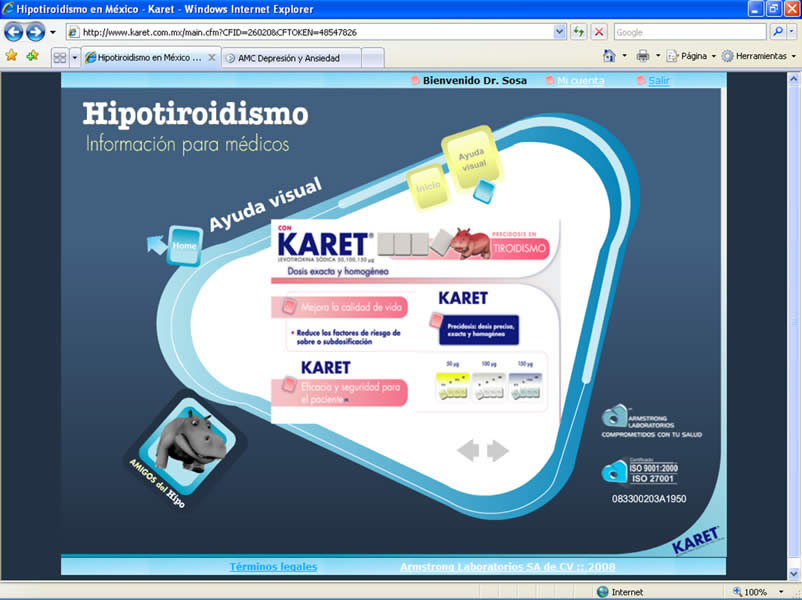The width and height of the screenshot is (802, 600).
Task: Click the Salir logout link
Action: click(x=659, y=80)
